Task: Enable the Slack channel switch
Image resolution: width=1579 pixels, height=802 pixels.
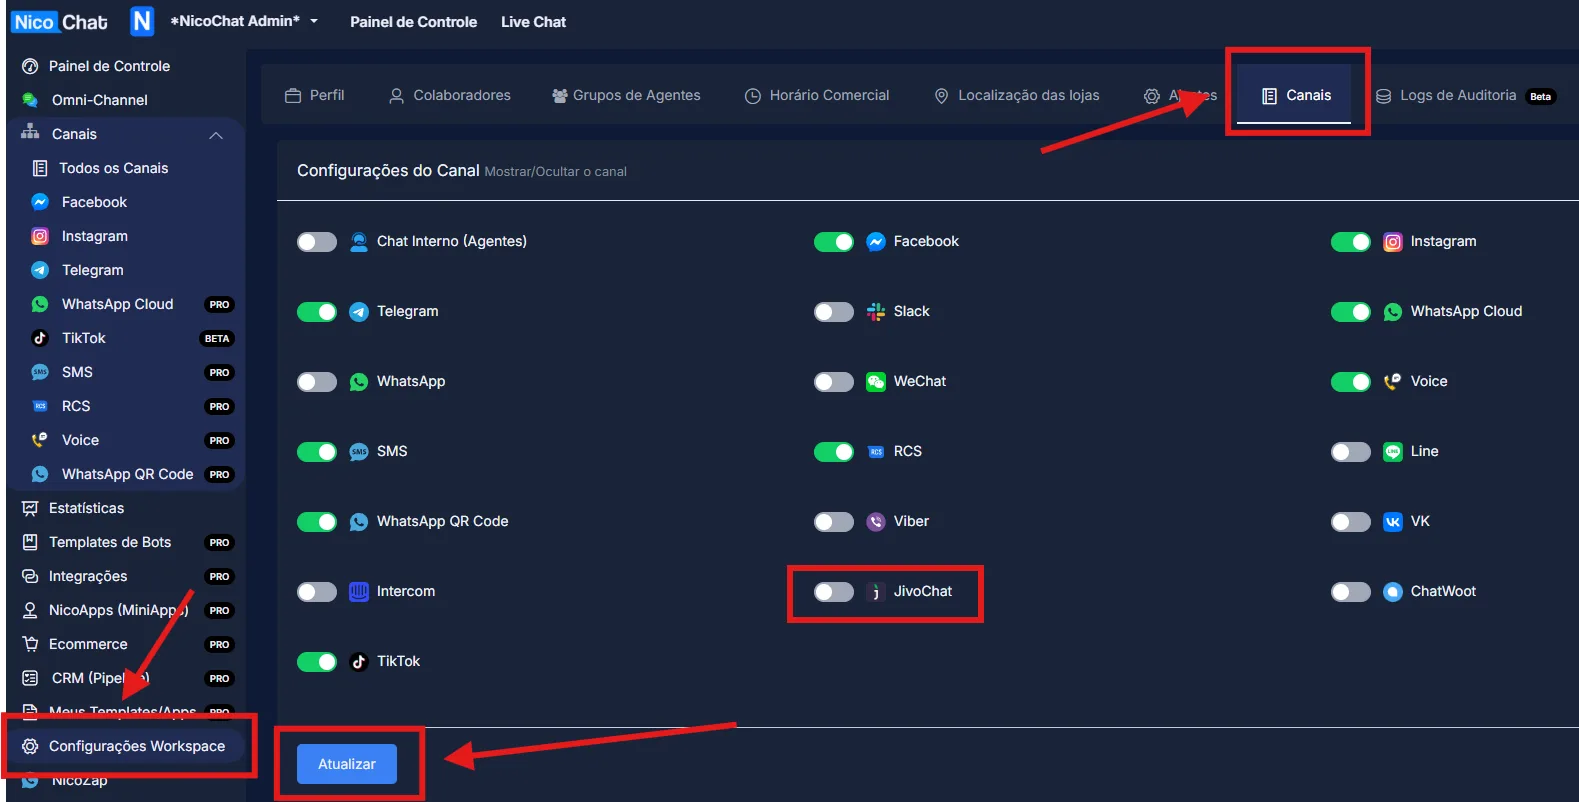Action: [x=834, y=312]
